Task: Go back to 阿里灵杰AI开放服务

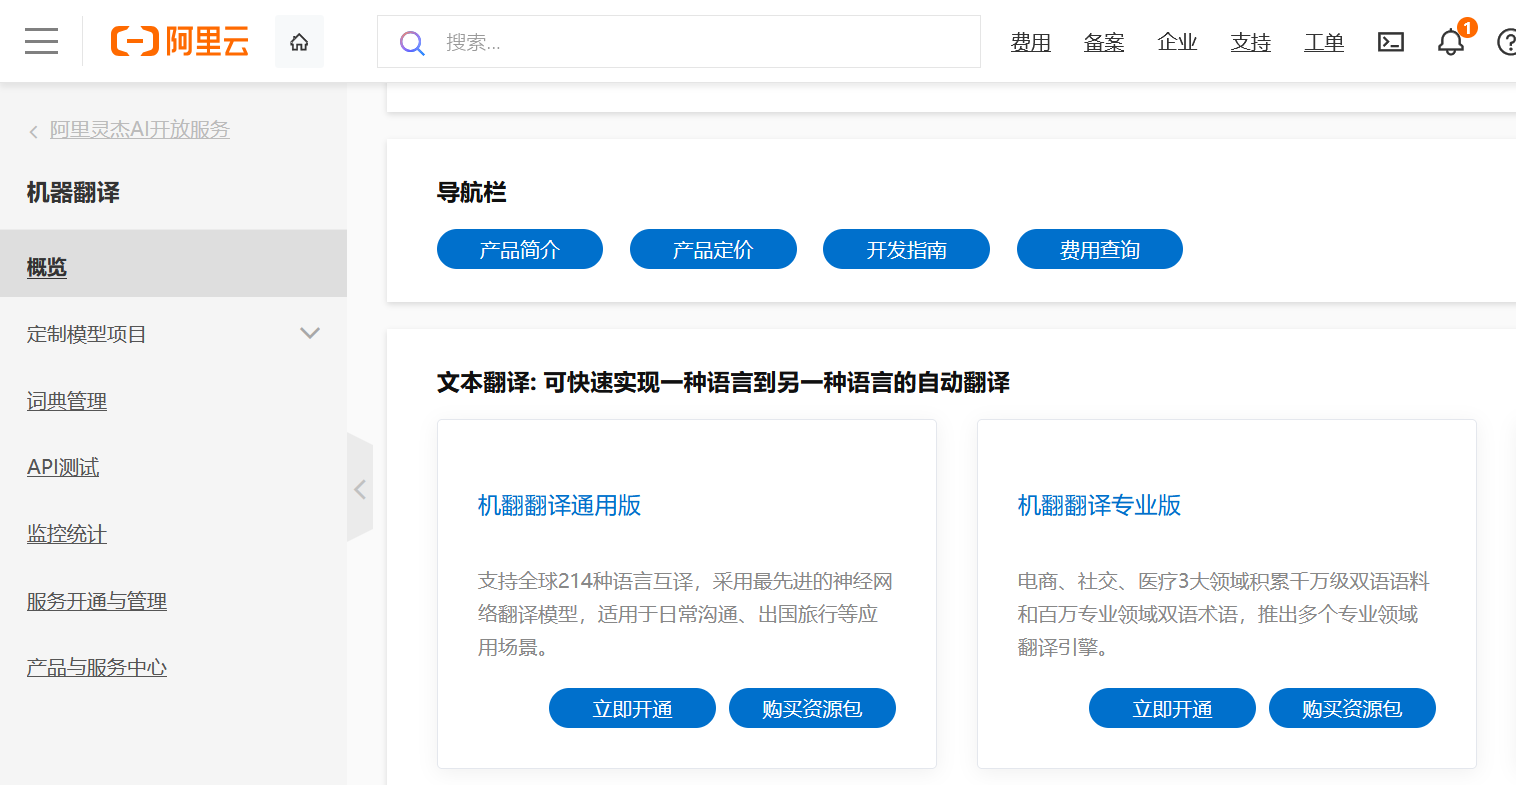Action: pyautogui.click(x=139, y=130)
